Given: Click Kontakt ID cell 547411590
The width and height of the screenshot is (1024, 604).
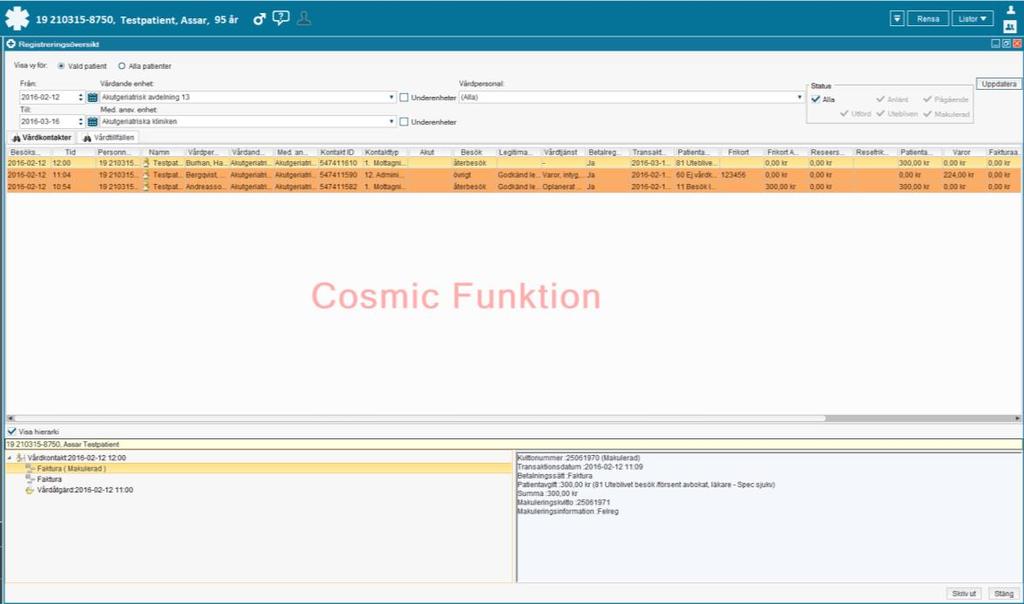Looking at the screenshot, I should click(338, 175).
